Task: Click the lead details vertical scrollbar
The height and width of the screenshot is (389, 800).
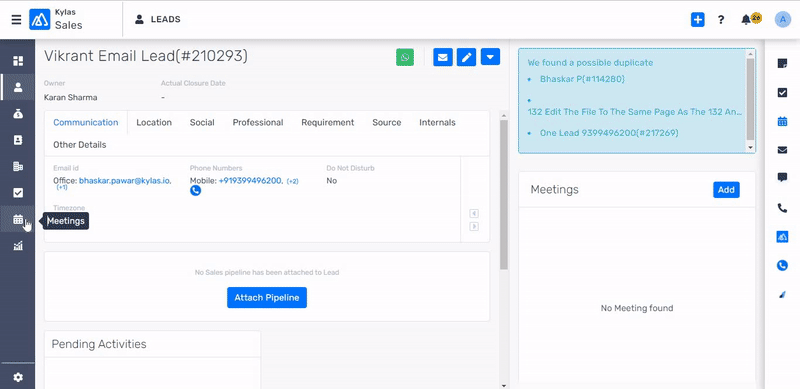Action: pyautogui.click(x=504, y=194)
